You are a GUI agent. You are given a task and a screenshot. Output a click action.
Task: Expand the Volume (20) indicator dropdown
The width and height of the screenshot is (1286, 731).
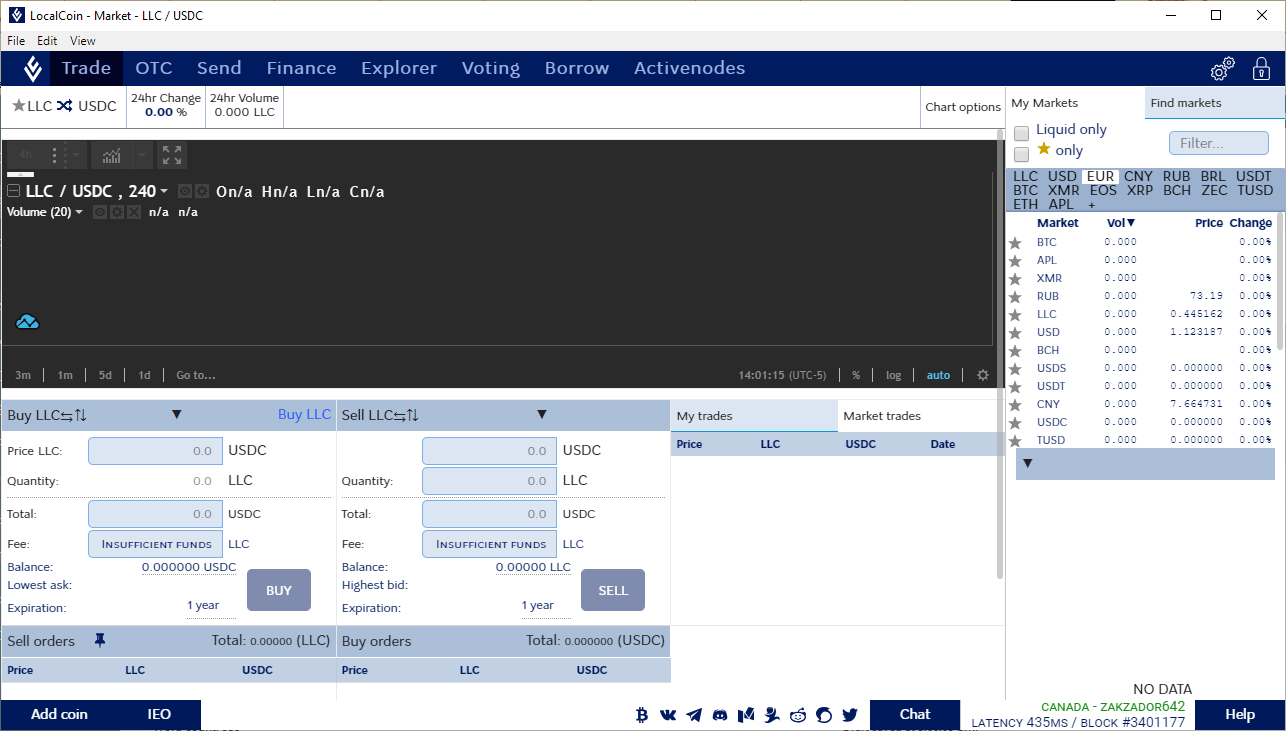[x=79, y=212]
